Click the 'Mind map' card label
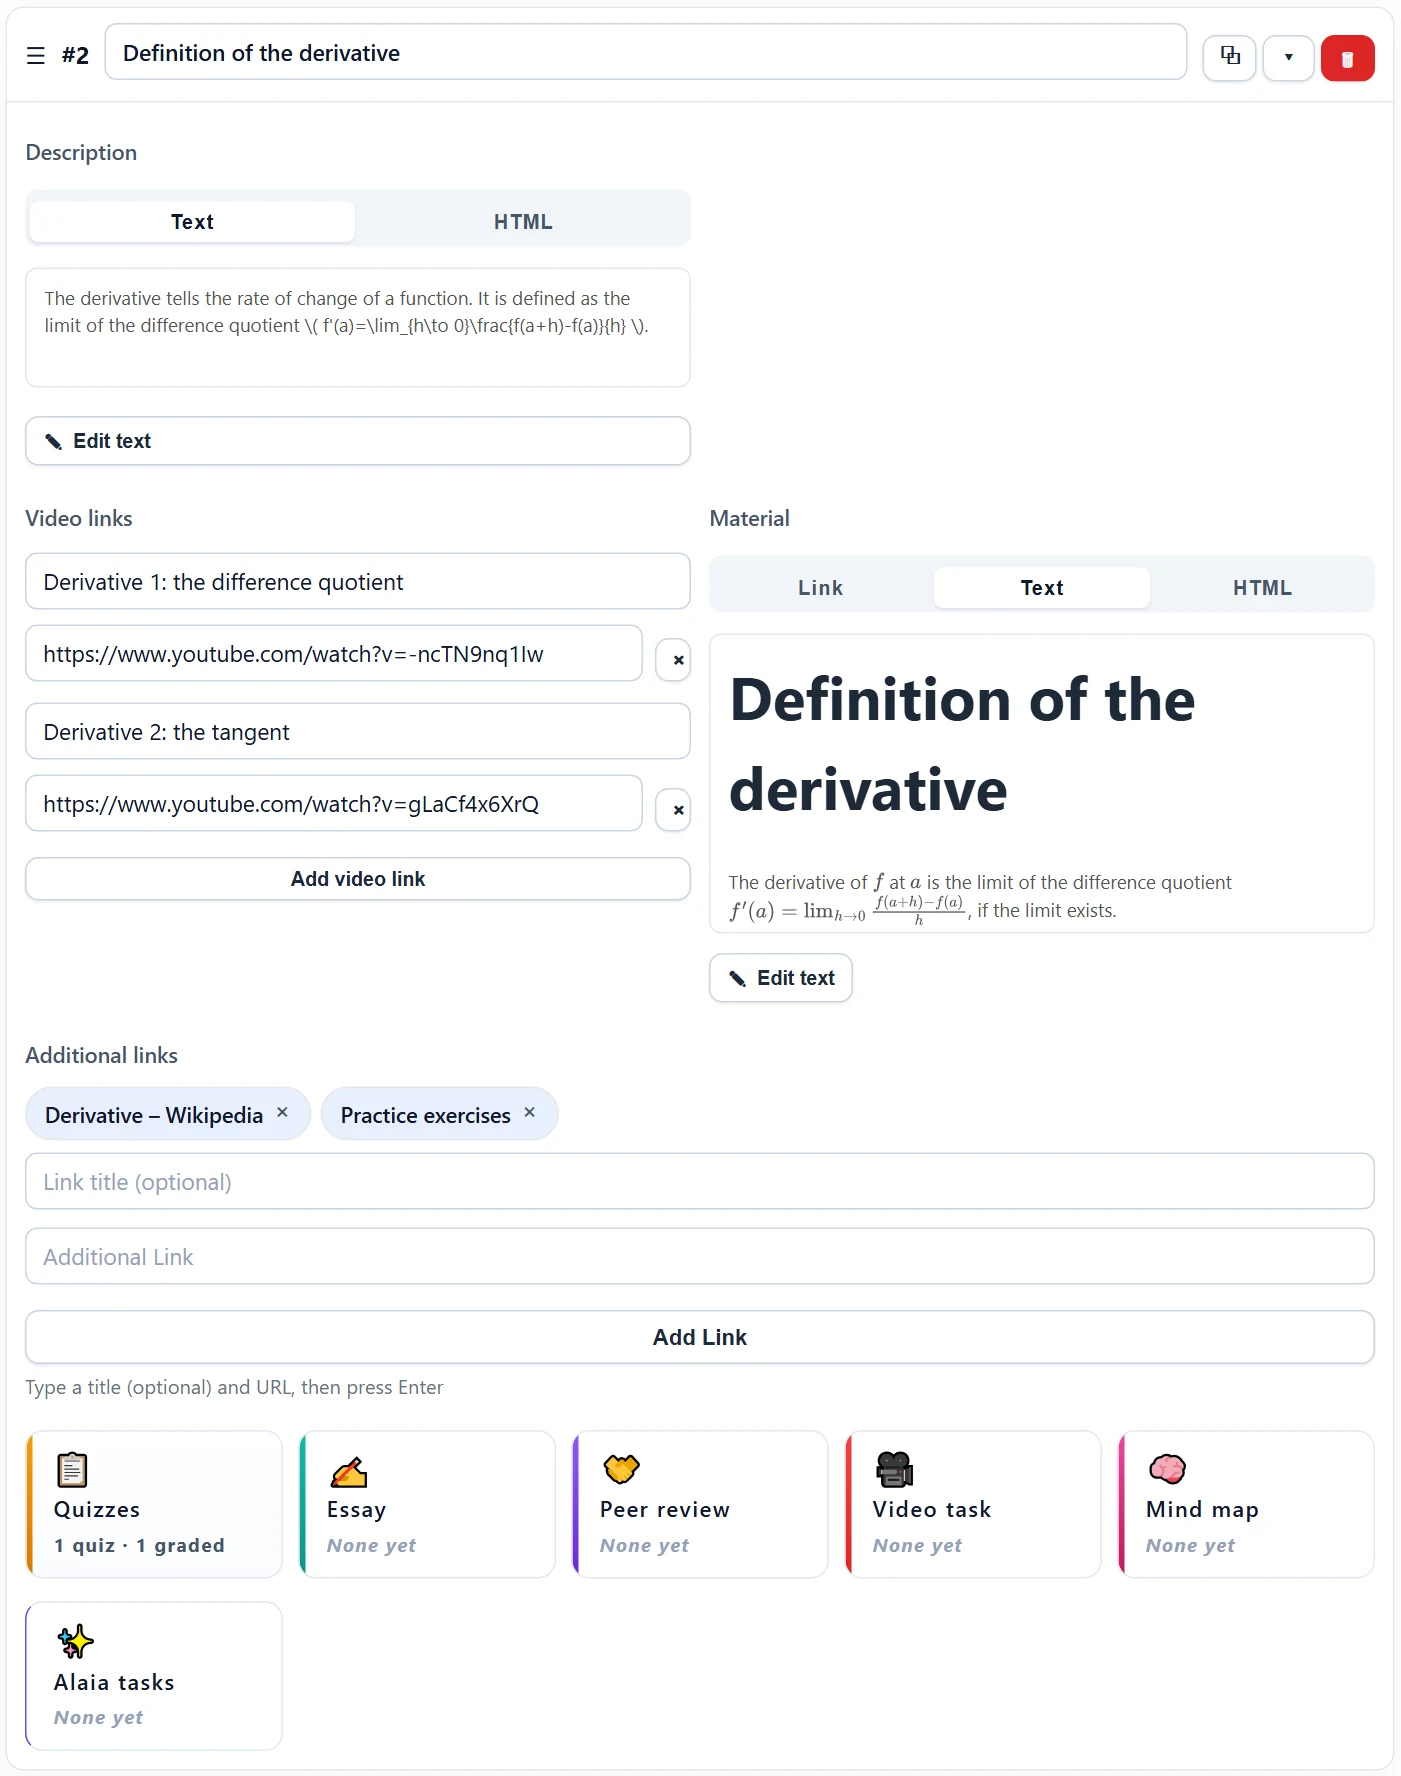This screenshot has height=1776, width=1401. 1202,1509
